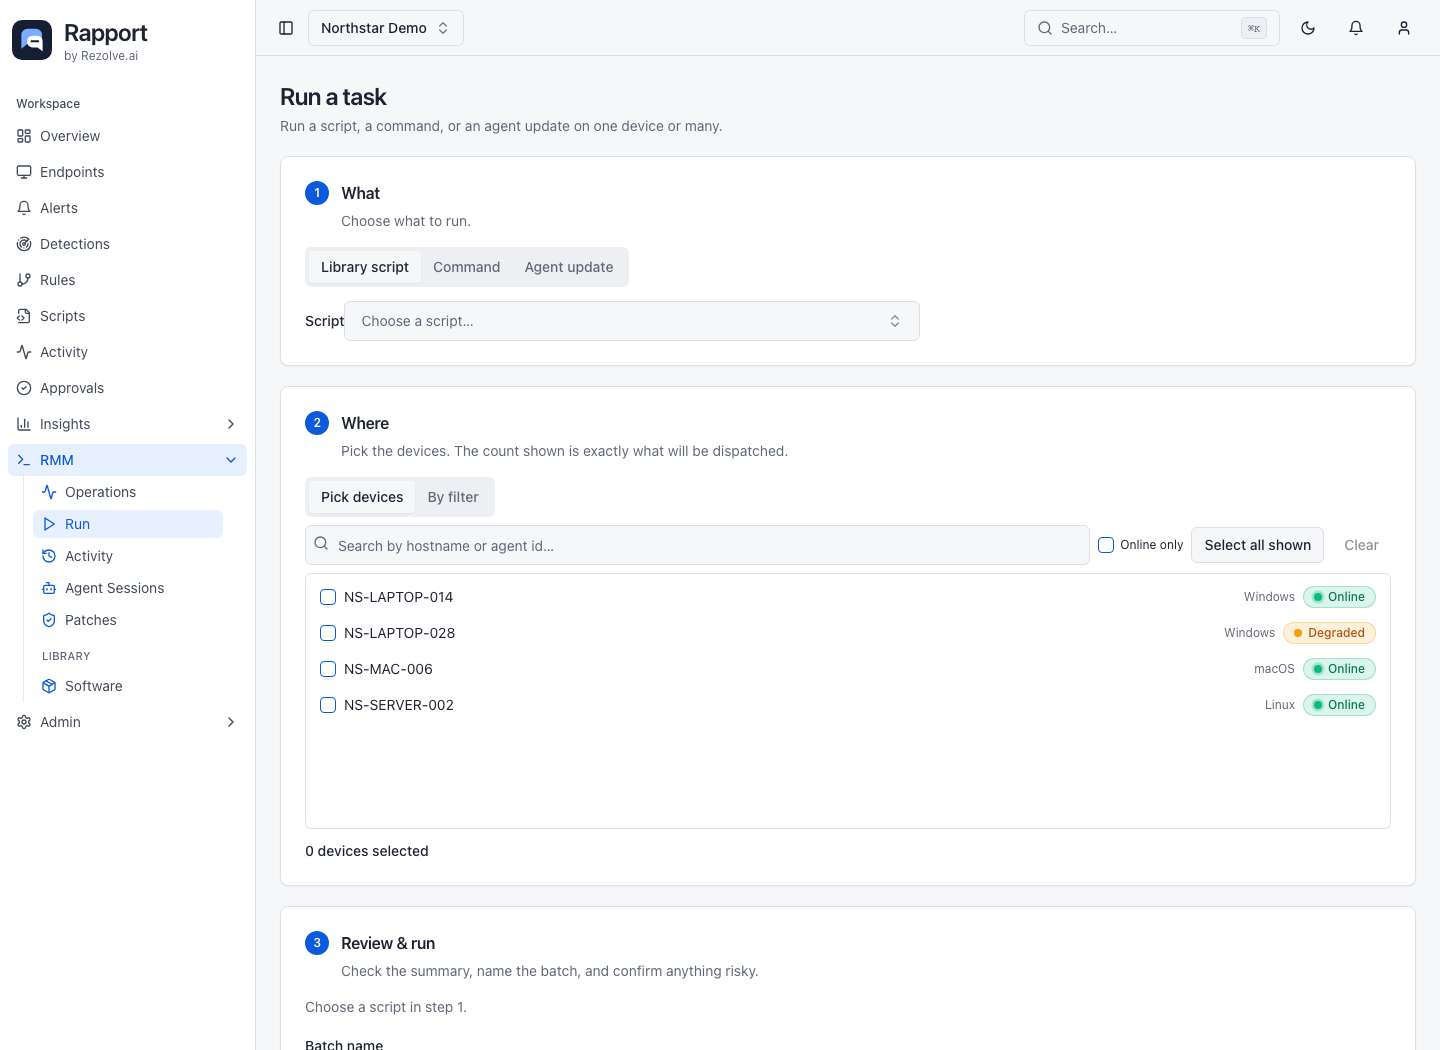This screenshot has width=1440, height=1050.
Task: Open RMM Activity history link
Action: (x=128, y=556)
